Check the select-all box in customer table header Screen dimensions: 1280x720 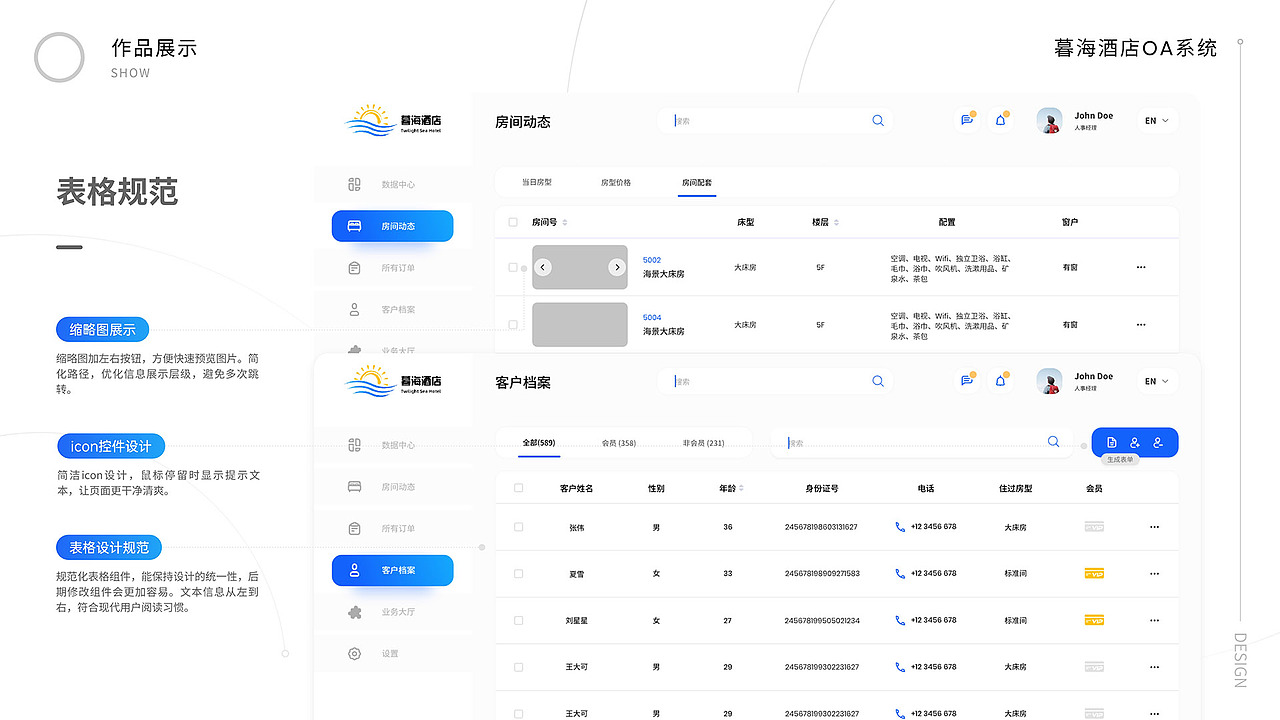pyautogui.click(x=517, y=487)
